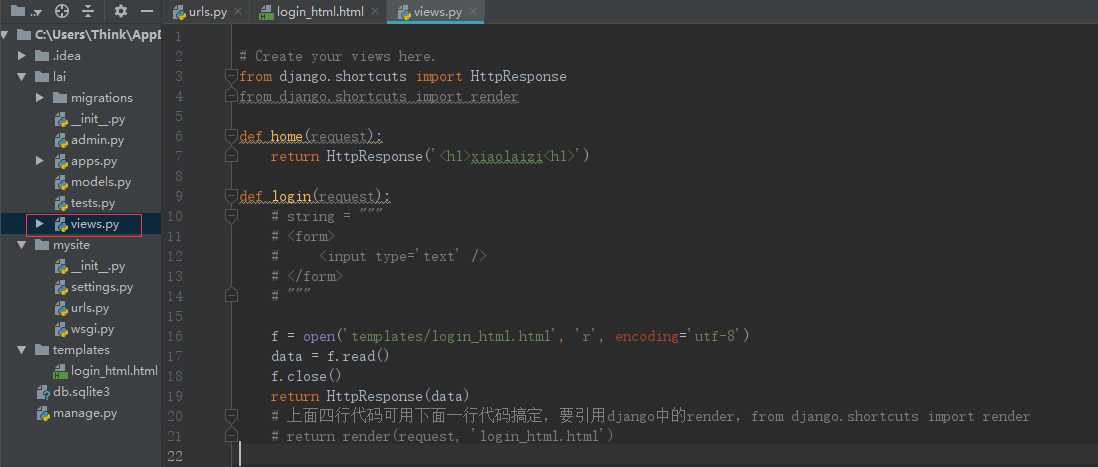Click the locate-current-file crosshair icon

coord(62,11)
